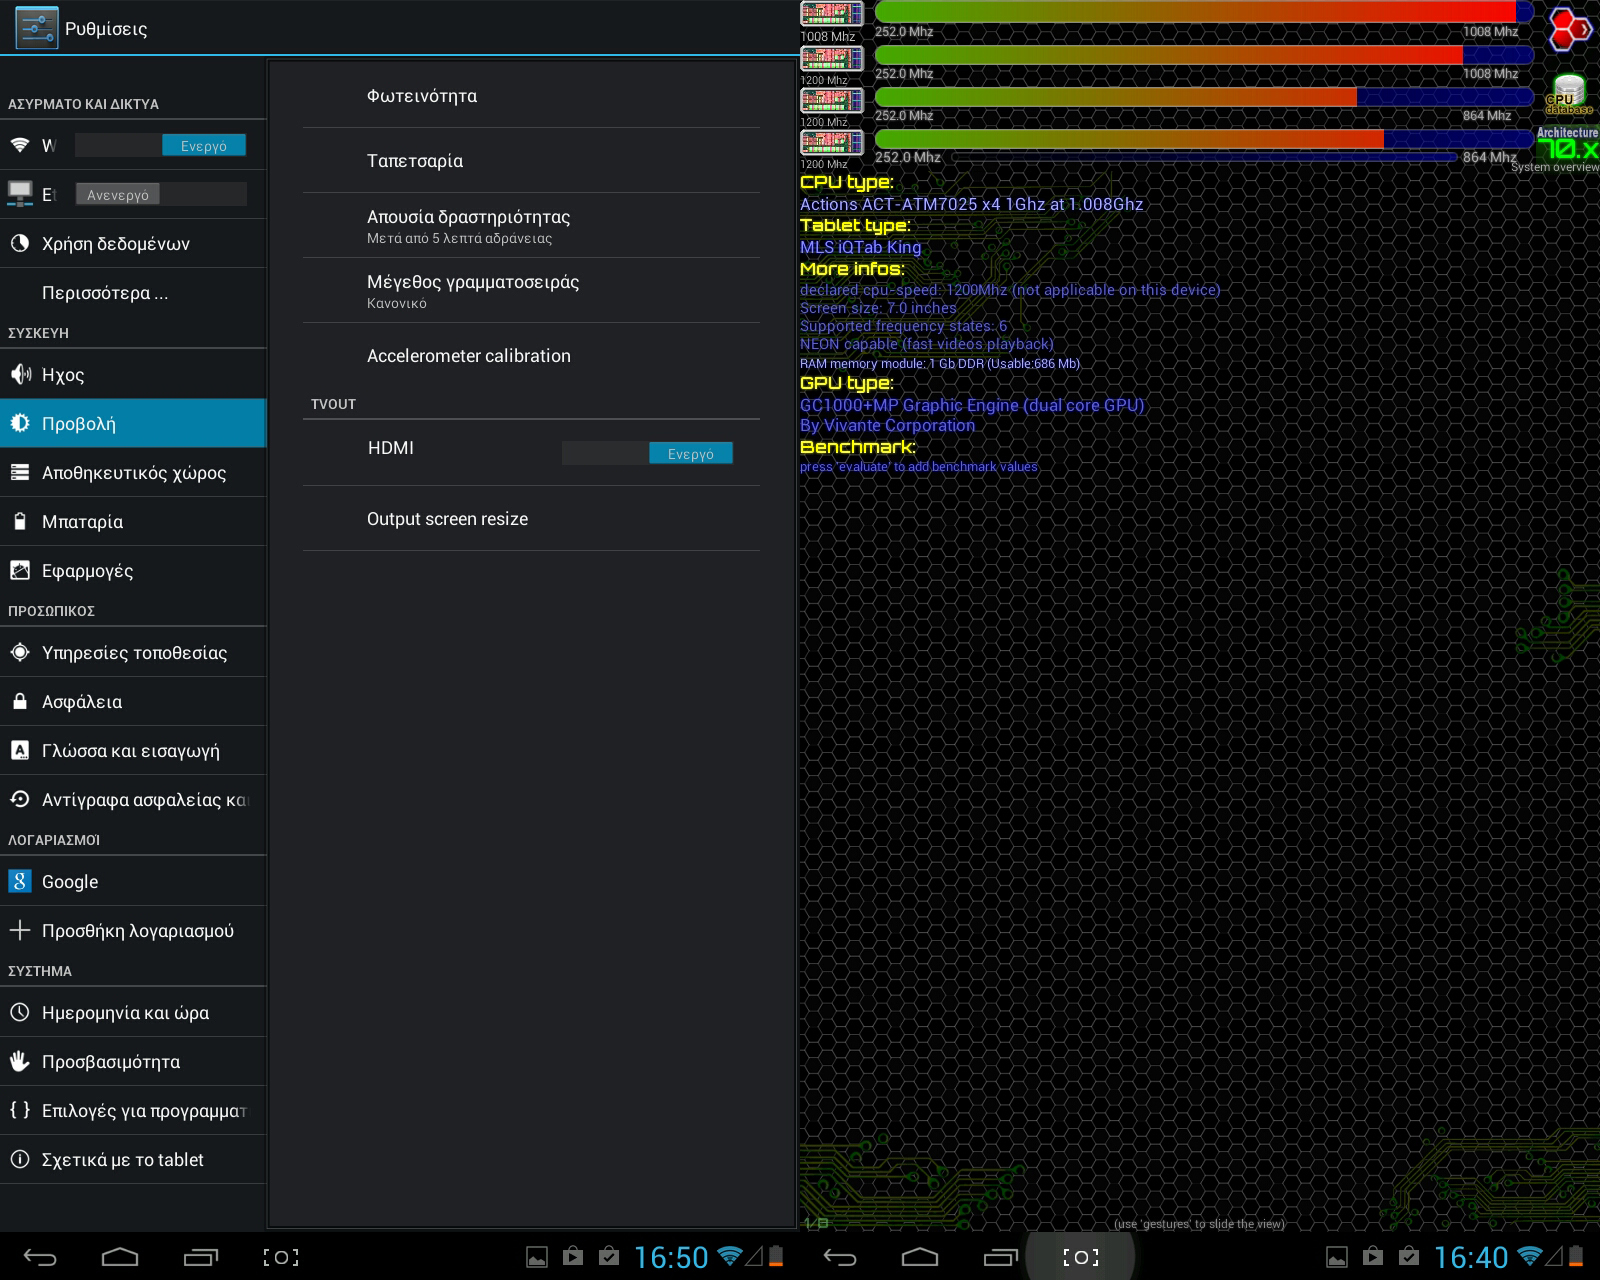Click the Ήχος speaker icon
The width and height of the screenshot is (1600, 1280).
coord(19,374)
